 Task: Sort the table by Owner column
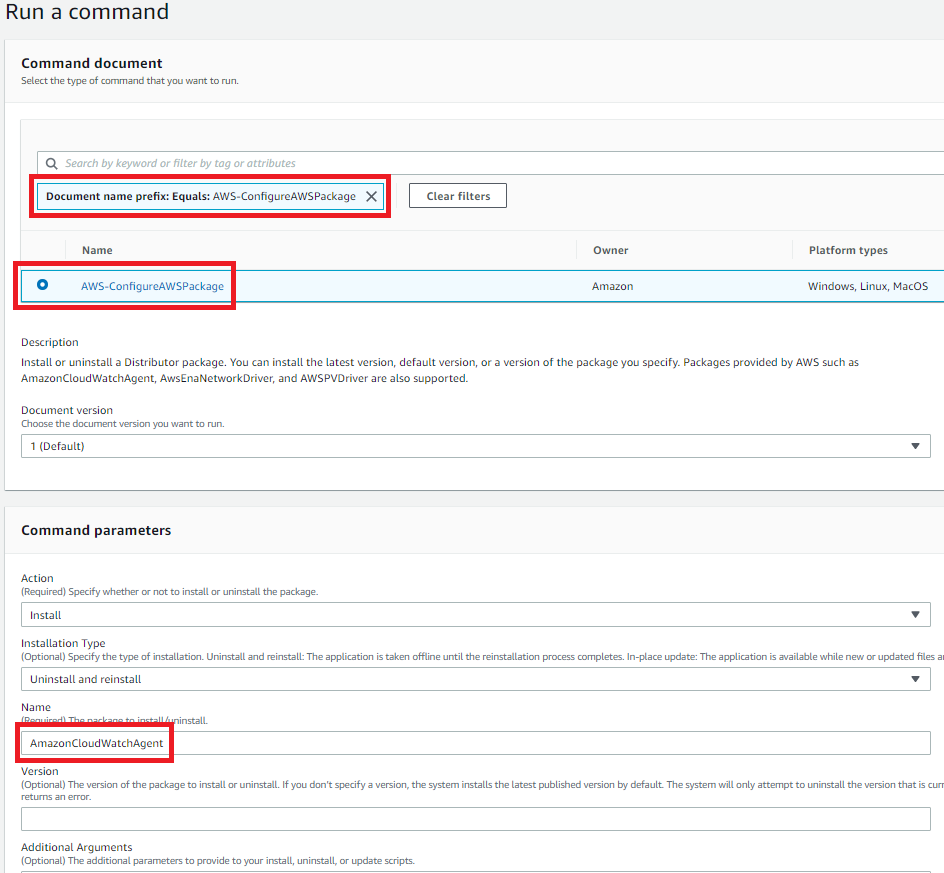coord(610,249)
